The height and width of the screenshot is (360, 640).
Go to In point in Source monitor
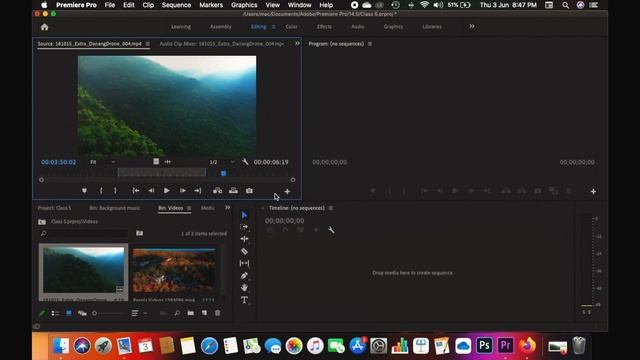click(136, 191)
